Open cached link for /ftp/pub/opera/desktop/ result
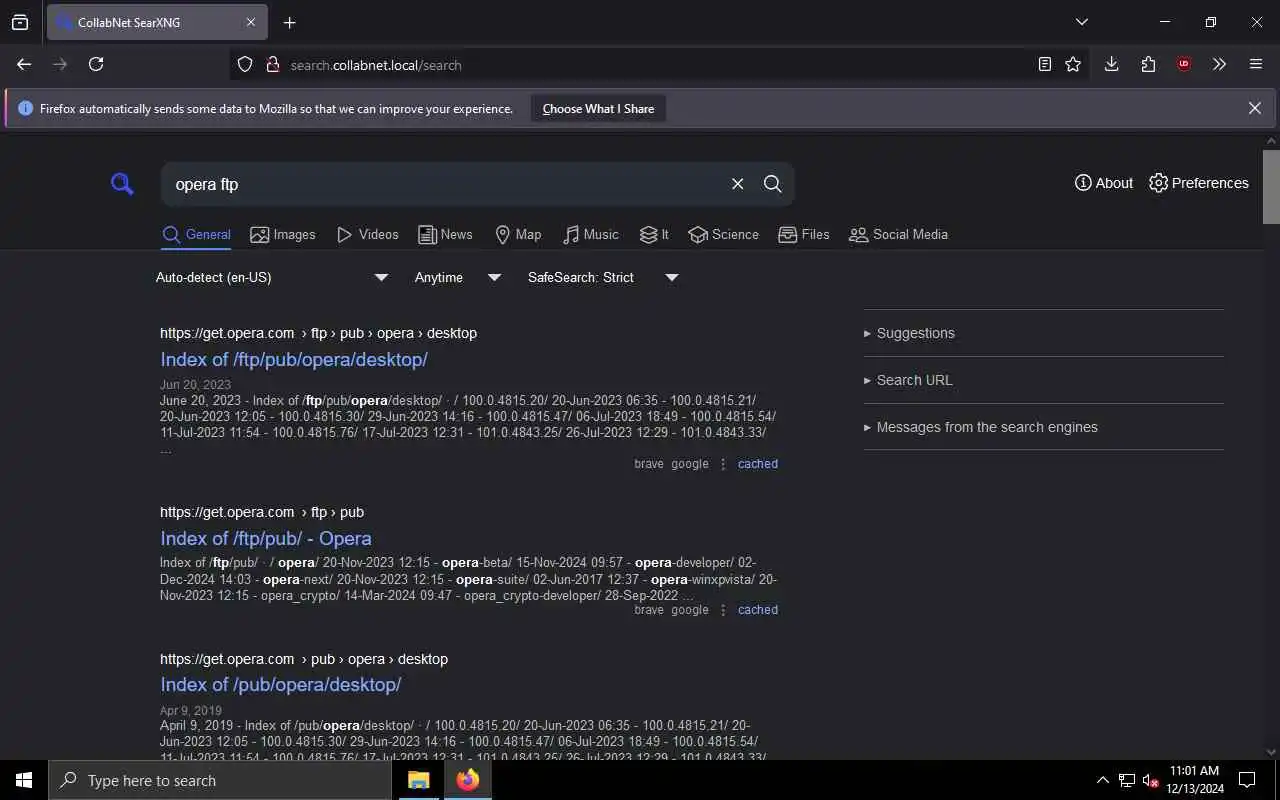 (x=758, y=464)
